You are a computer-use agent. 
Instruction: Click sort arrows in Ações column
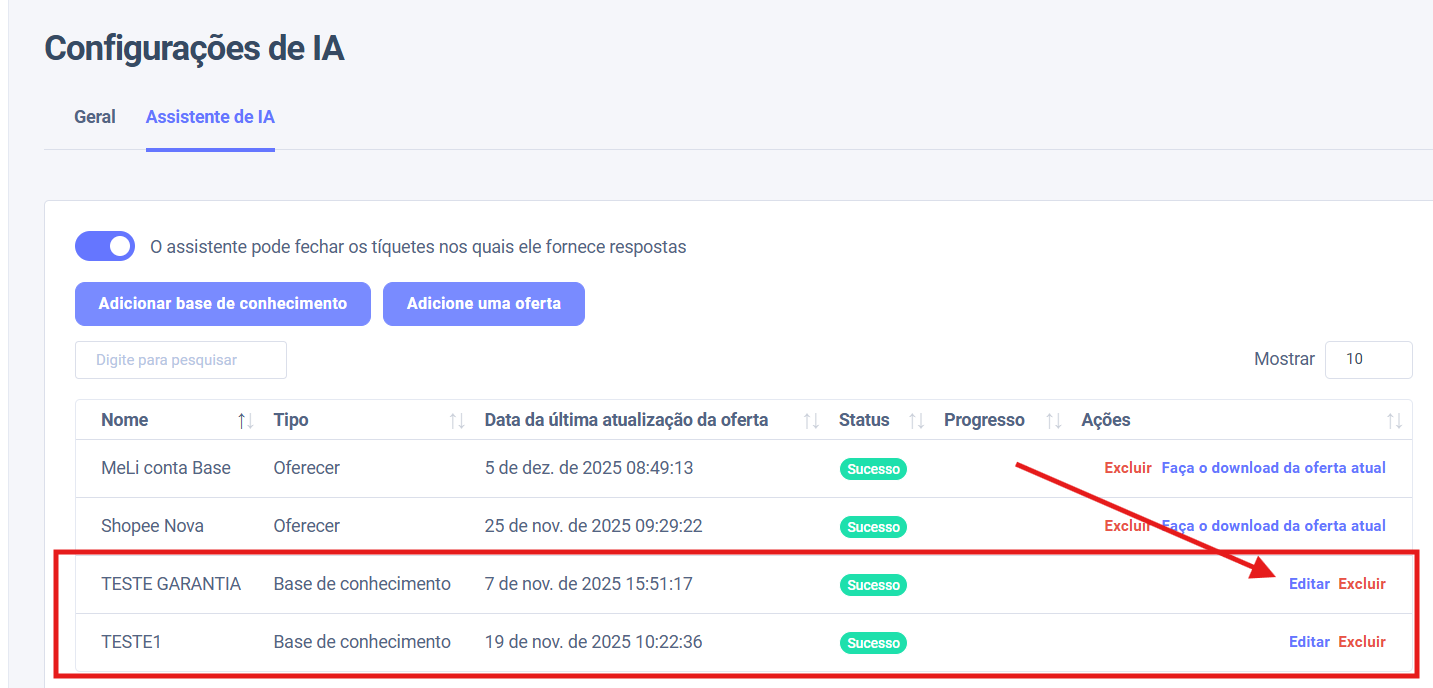point(1394,421)
